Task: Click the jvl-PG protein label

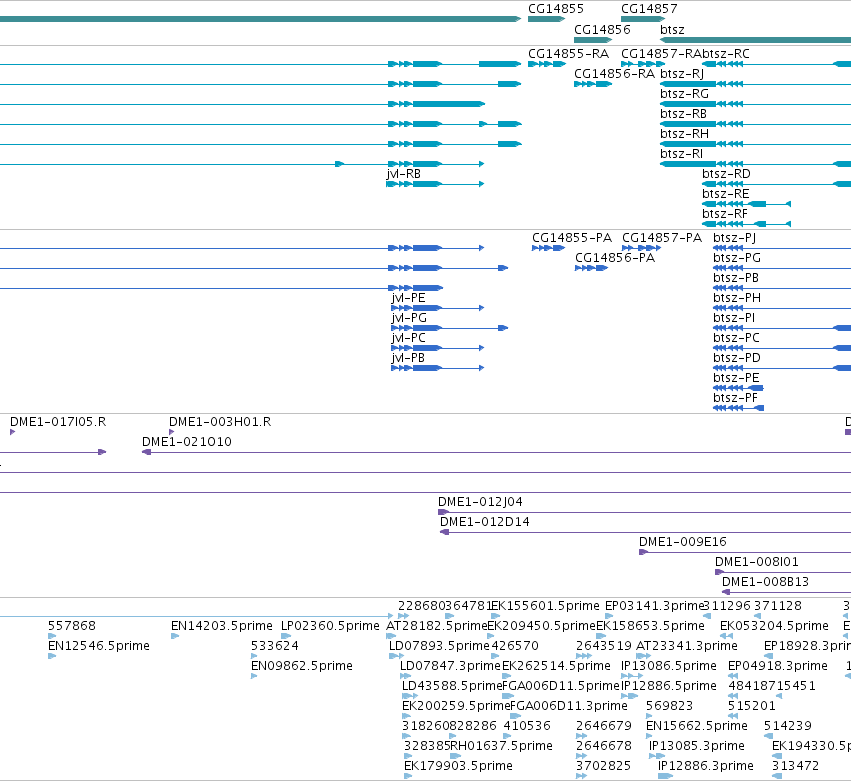Action: click(409, 318)
